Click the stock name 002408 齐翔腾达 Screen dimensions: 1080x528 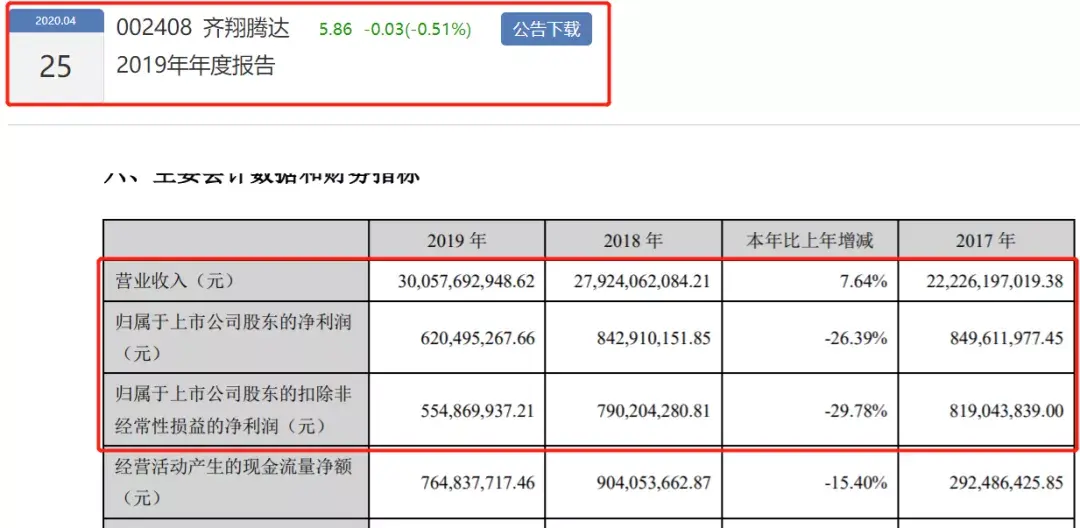203,29
